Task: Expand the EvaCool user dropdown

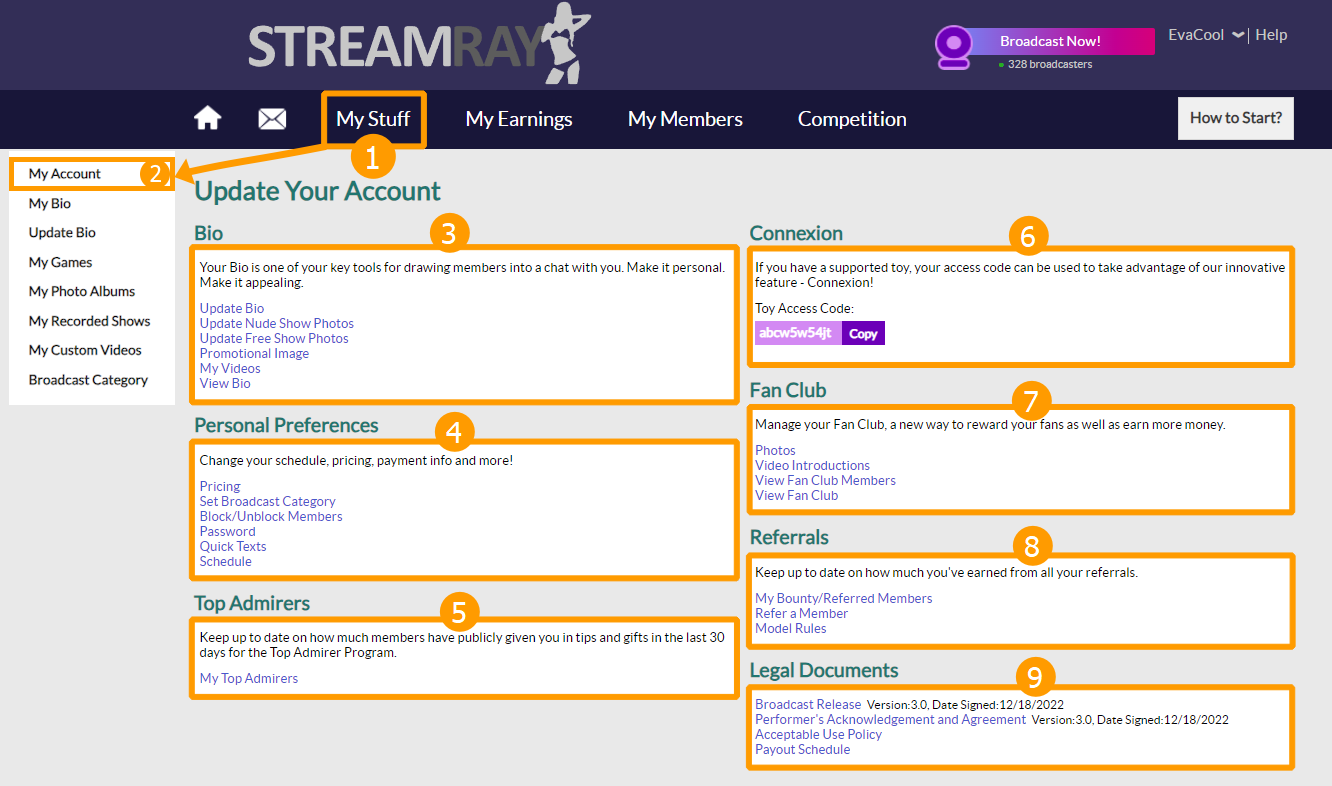Action: pyautogui.click(x=1206, y=35)
